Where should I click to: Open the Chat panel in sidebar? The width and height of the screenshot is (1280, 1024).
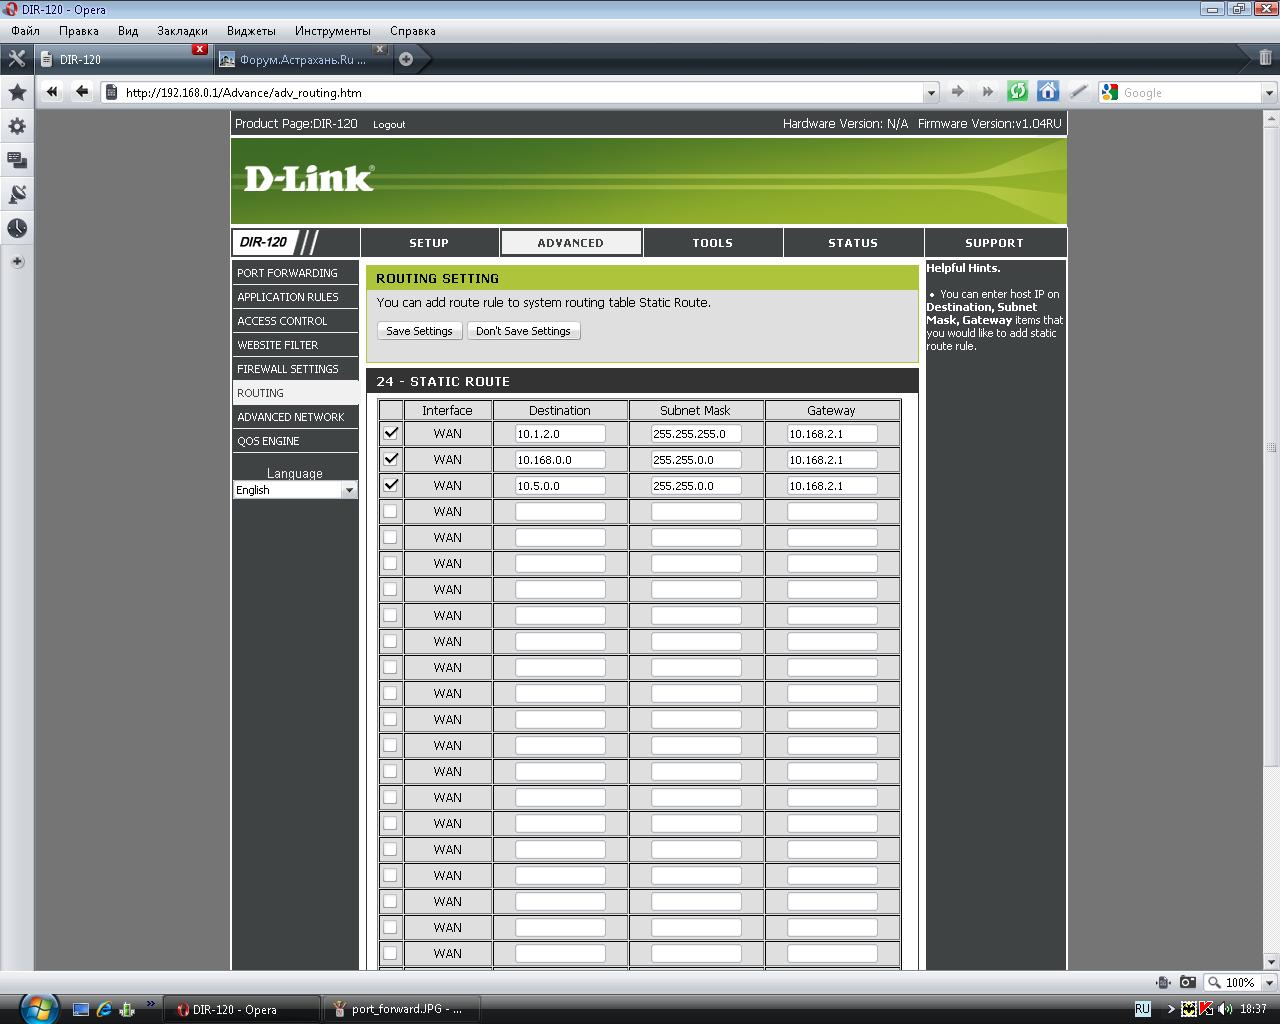point(17,160)
